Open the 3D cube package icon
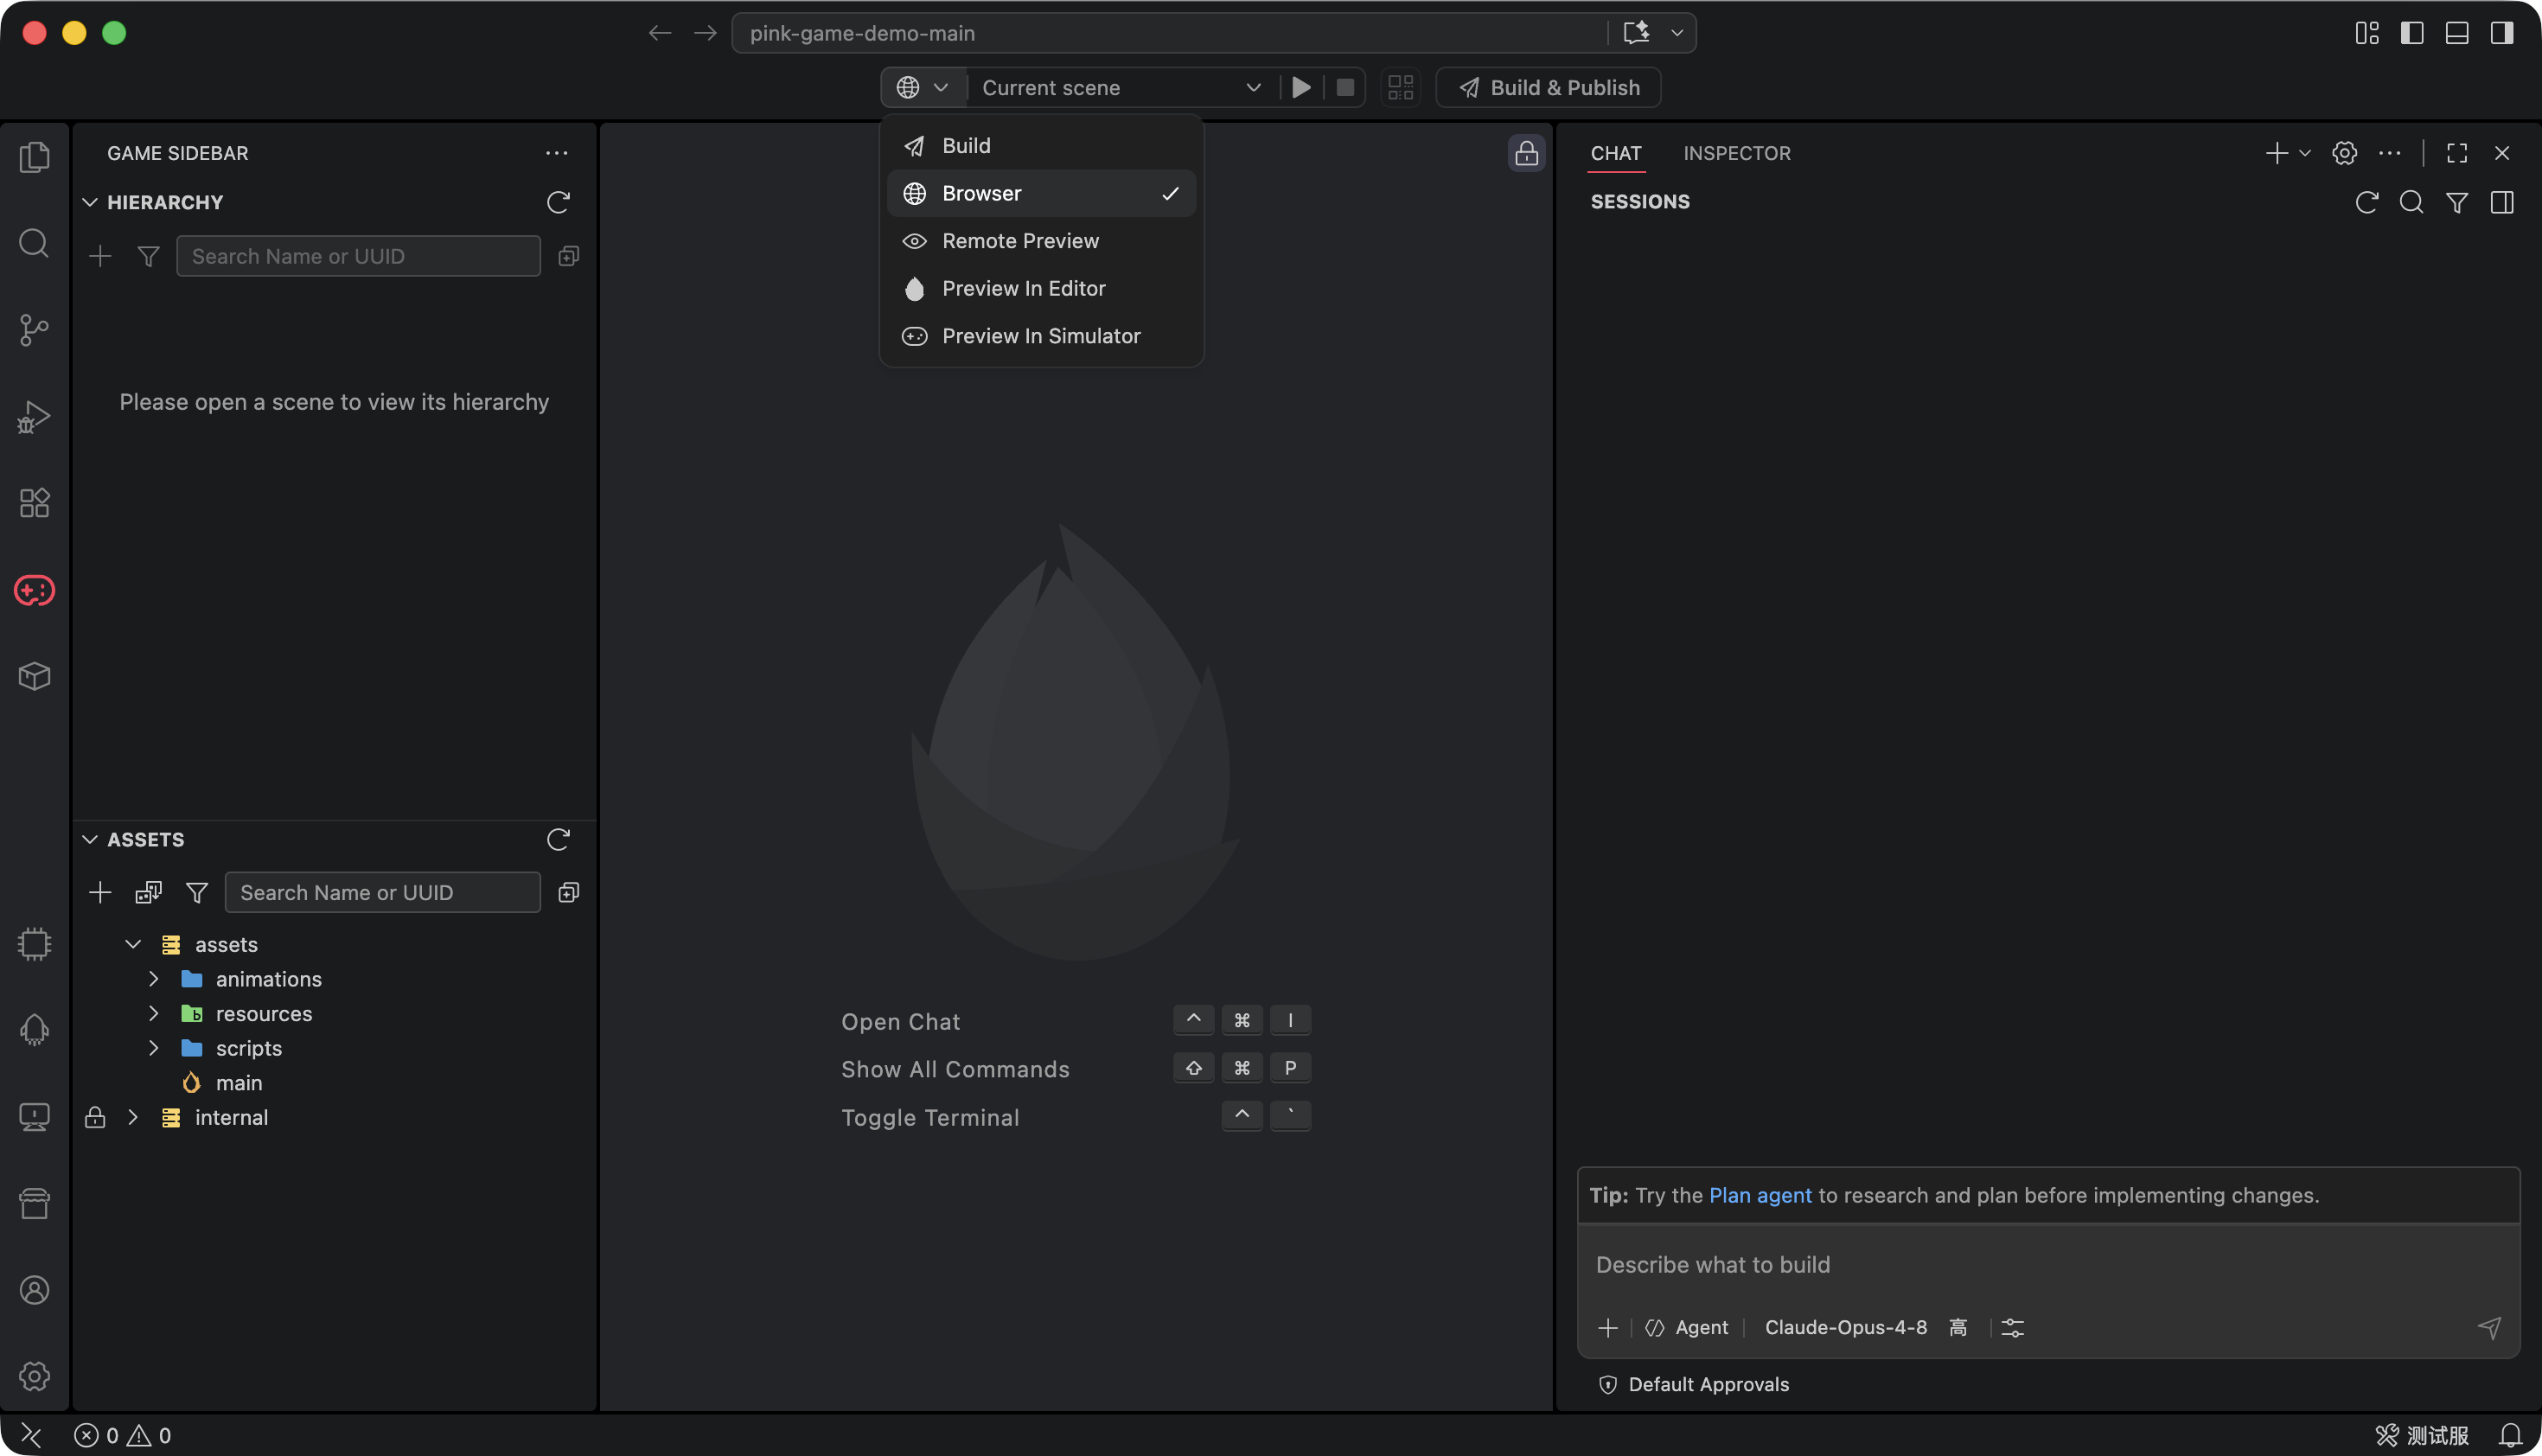This screenshot has width=2542, height=1456. tap(34, 677)
